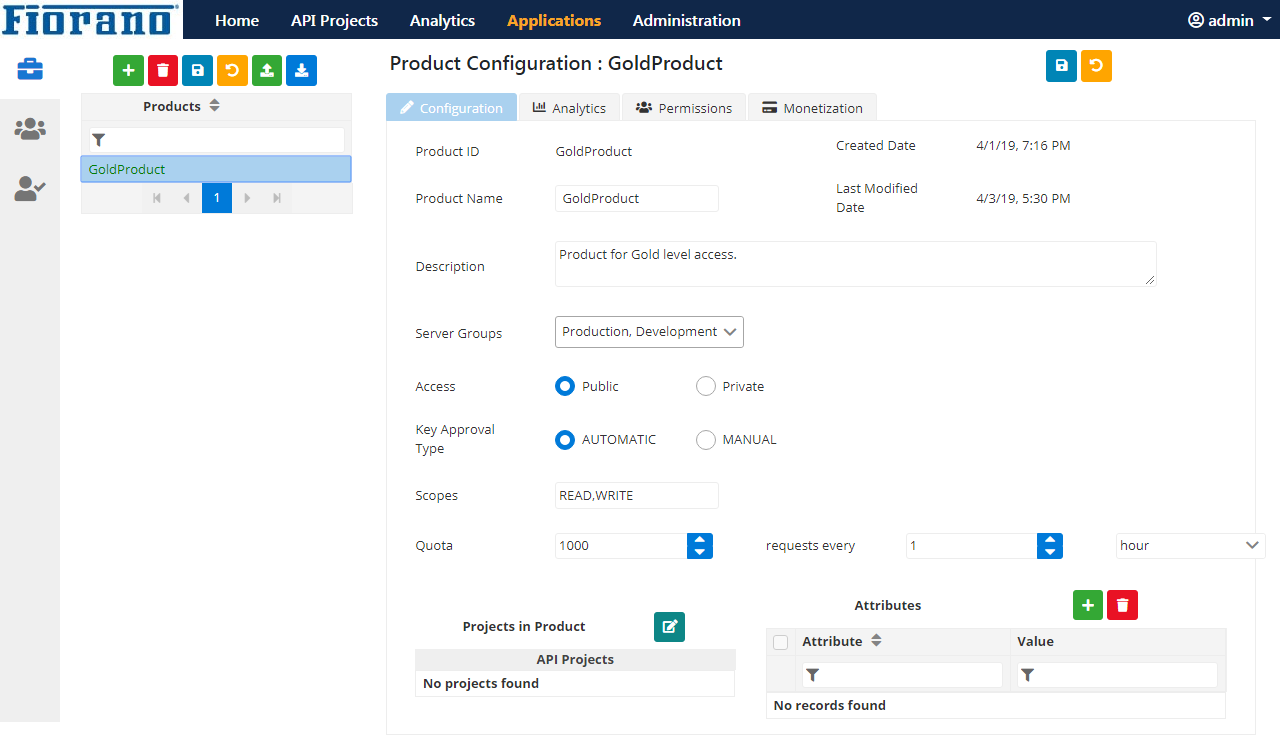The width and height of the screenshot is (1280, 735).
Task: Open the hour interval unit dropdown
Action: 1191,546
